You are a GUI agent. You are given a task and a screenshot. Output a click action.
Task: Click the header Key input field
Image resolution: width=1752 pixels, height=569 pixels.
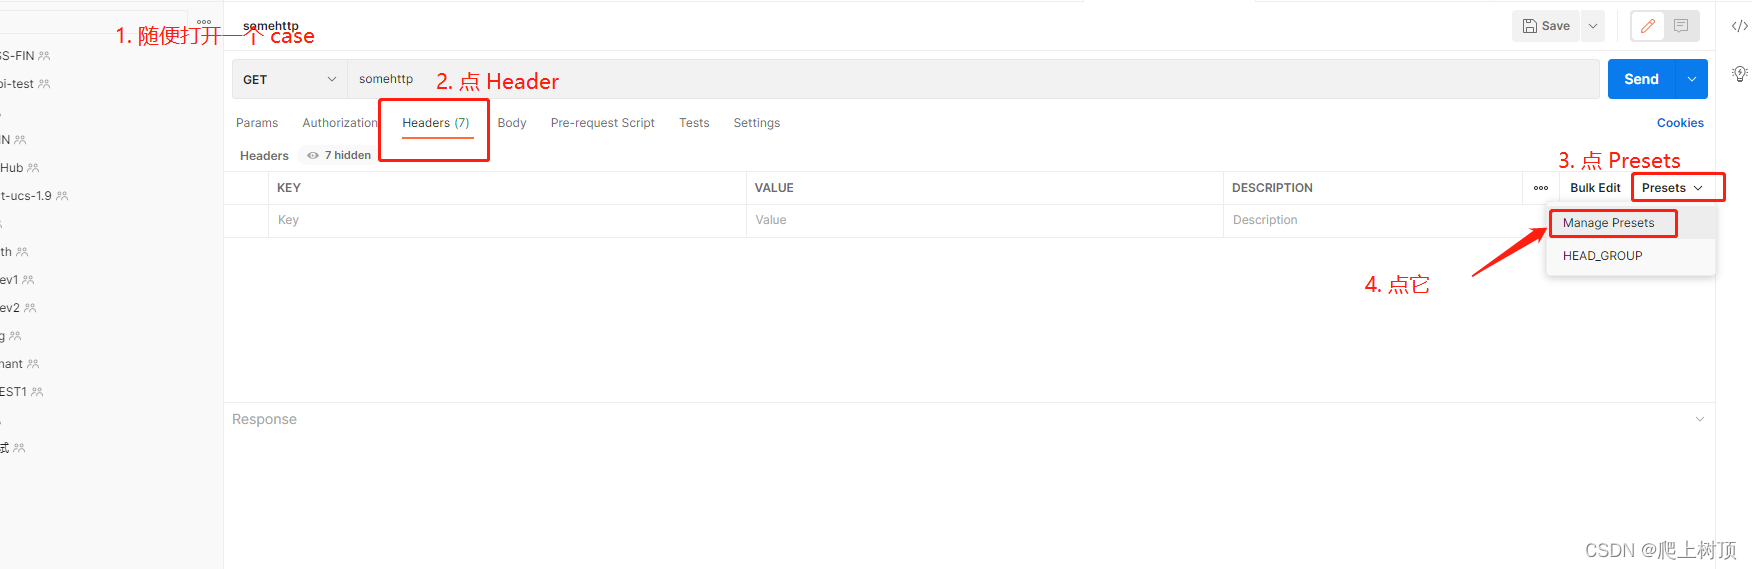click(507, 220)
